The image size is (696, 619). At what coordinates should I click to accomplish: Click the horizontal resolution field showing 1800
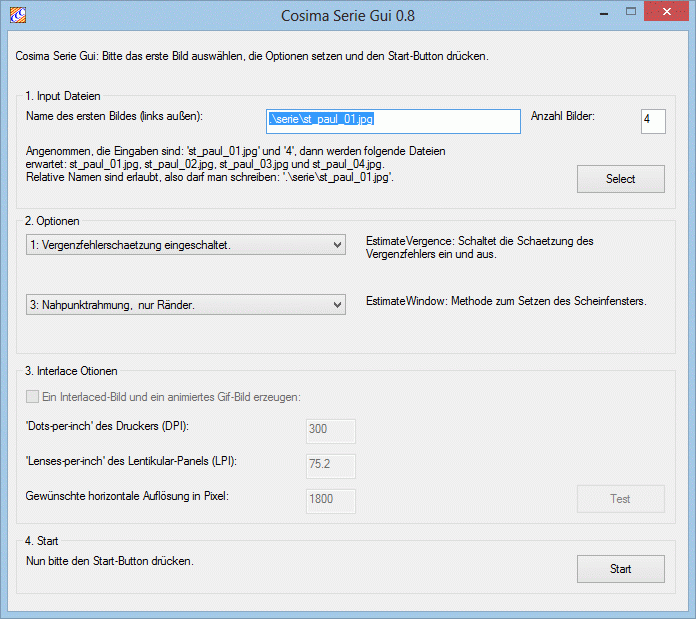[x=330, y=499]
